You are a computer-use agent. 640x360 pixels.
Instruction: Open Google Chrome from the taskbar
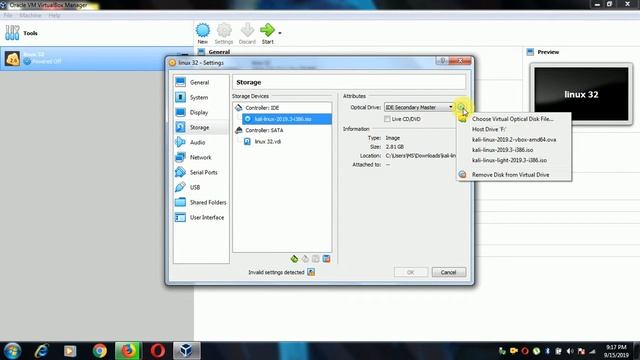(99, 351)
